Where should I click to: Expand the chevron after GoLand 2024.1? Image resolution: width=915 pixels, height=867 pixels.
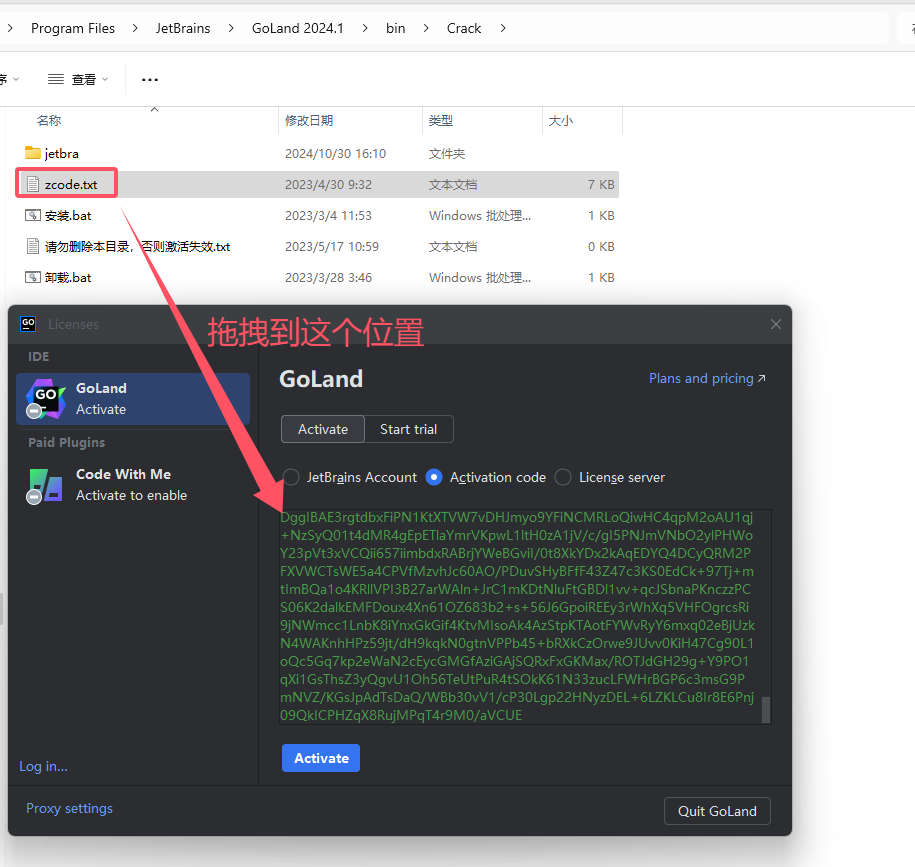[365, 28]
